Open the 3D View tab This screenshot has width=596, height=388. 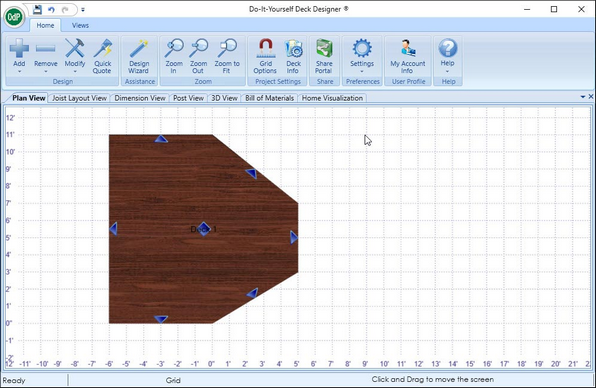(224, 98)
